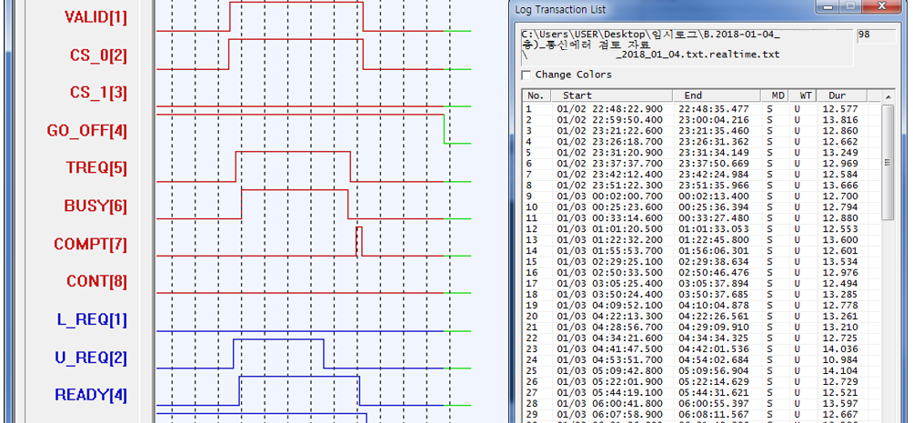Sort transactions by the End column header
Screen dimensions: 913x423
717,96
